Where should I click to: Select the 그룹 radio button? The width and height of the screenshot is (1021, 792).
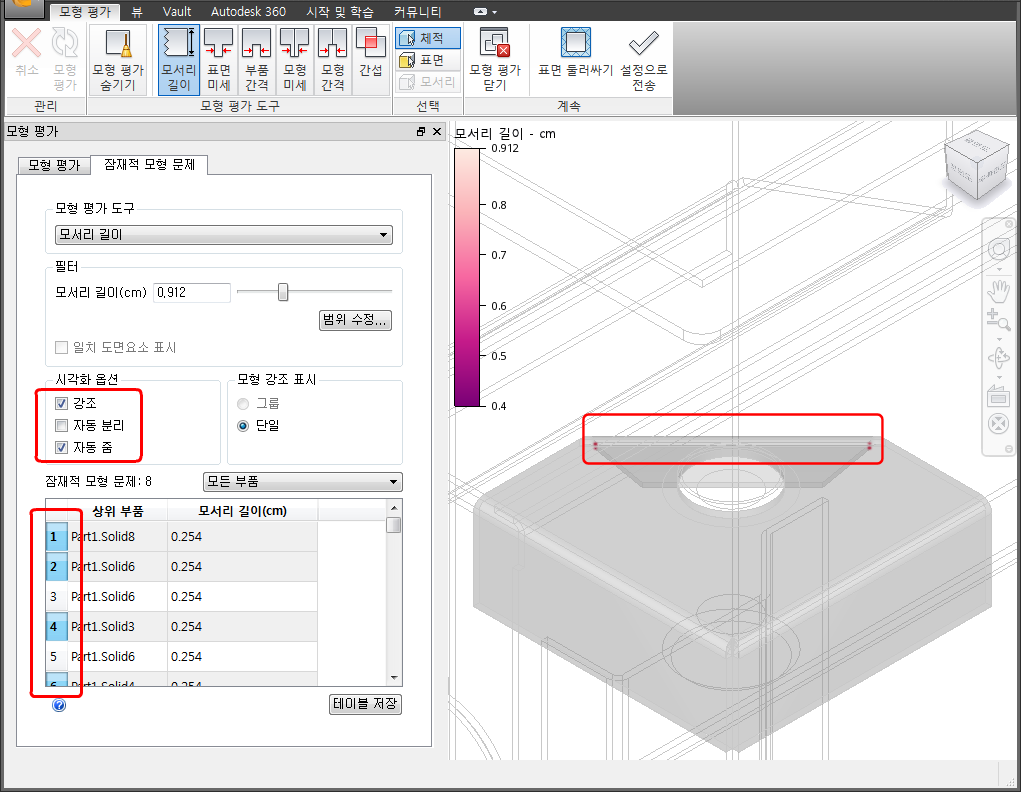[243, 404]
